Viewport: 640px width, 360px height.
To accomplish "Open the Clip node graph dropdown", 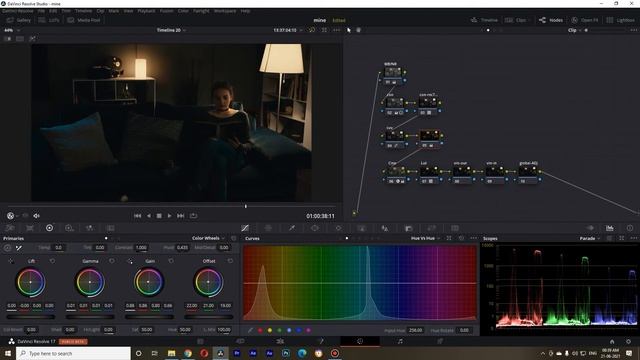I will tap(574, 30).
